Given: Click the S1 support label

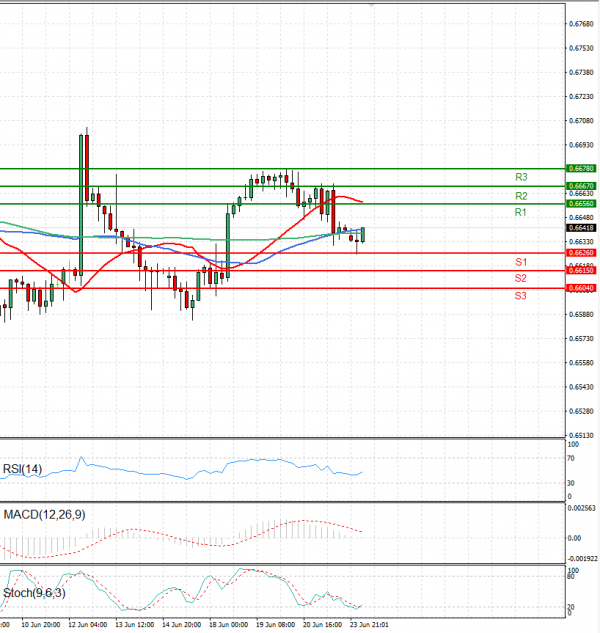Looking at the screenshot, I should (521, 262).
